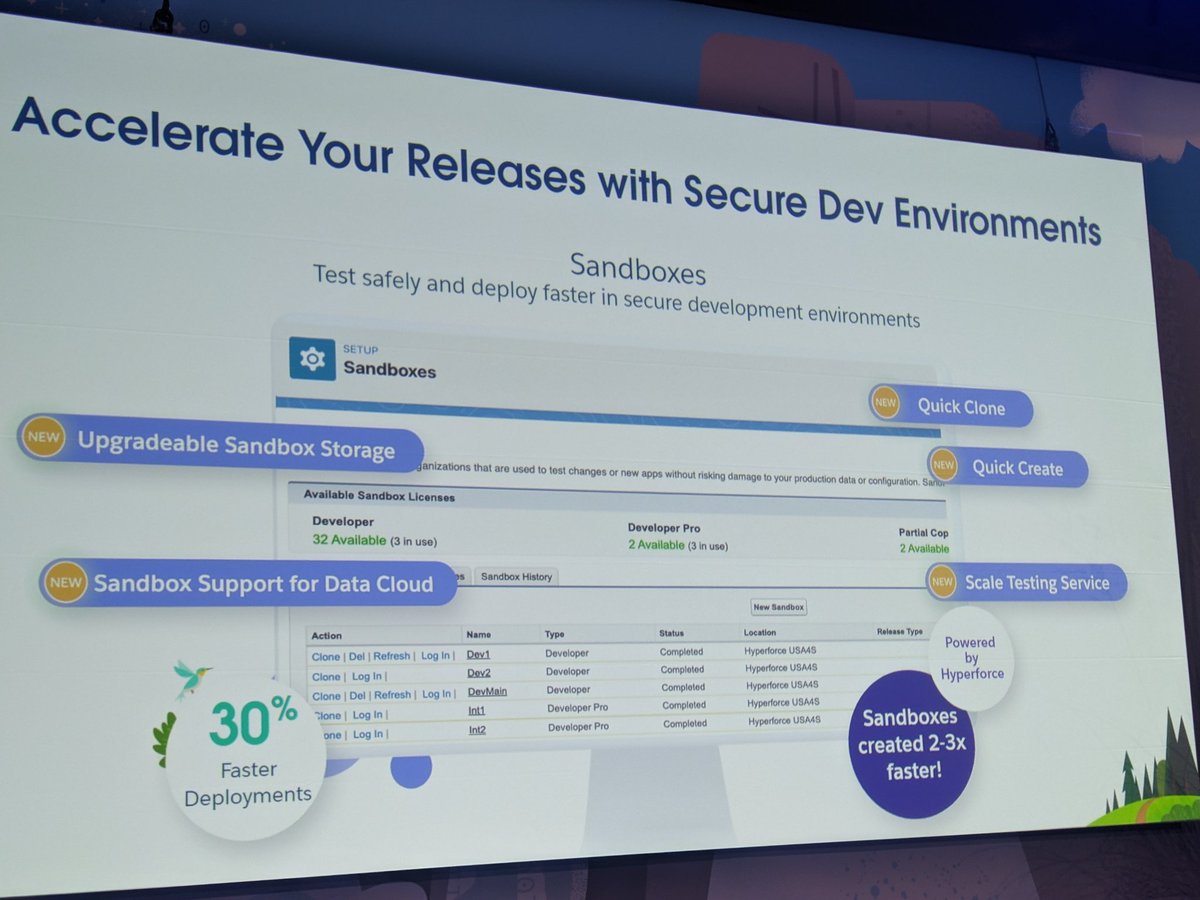Image resolution: width=1200 pixels, height=900 pixels.
Task: Click Clone link in the Dev2 row
Action: tap(326, 677)
